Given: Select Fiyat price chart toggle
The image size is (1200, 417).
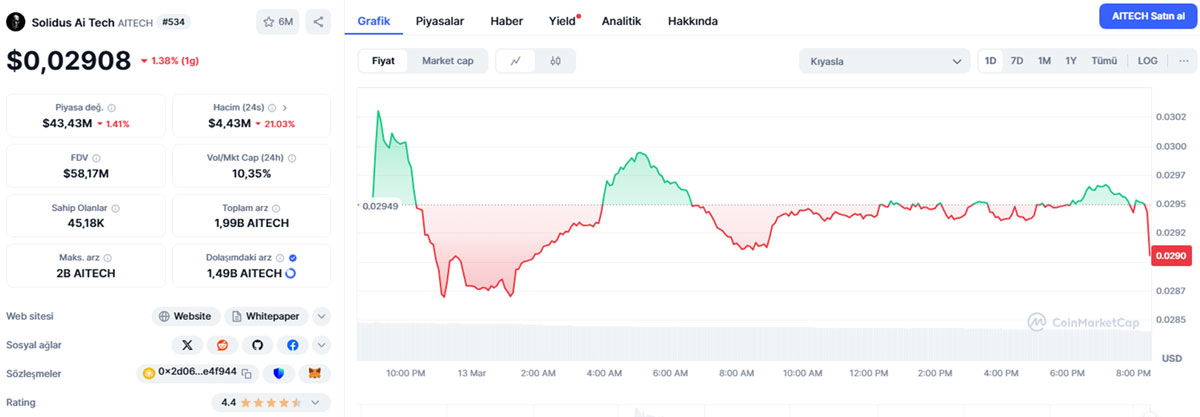Looking at the screenshot, I should tap(383, 61).
